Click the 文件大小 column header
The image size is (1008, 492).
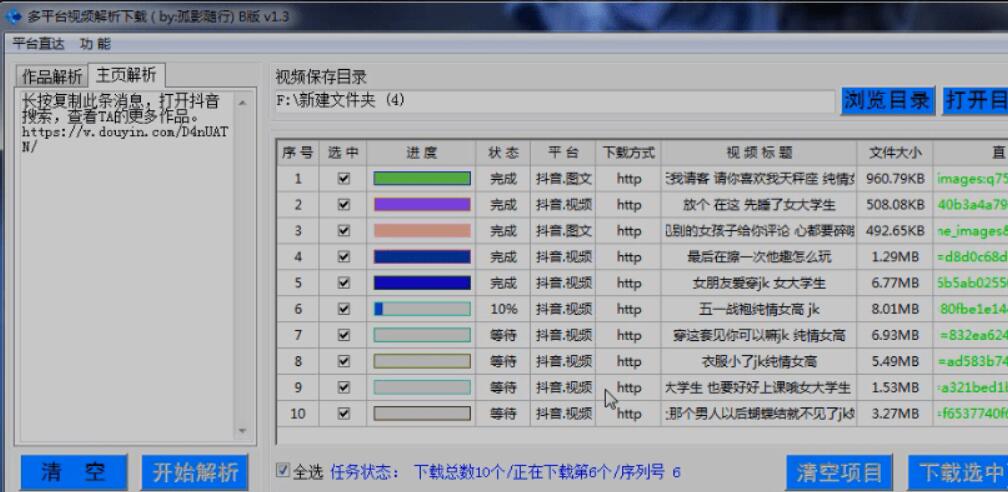pos(895,153)
